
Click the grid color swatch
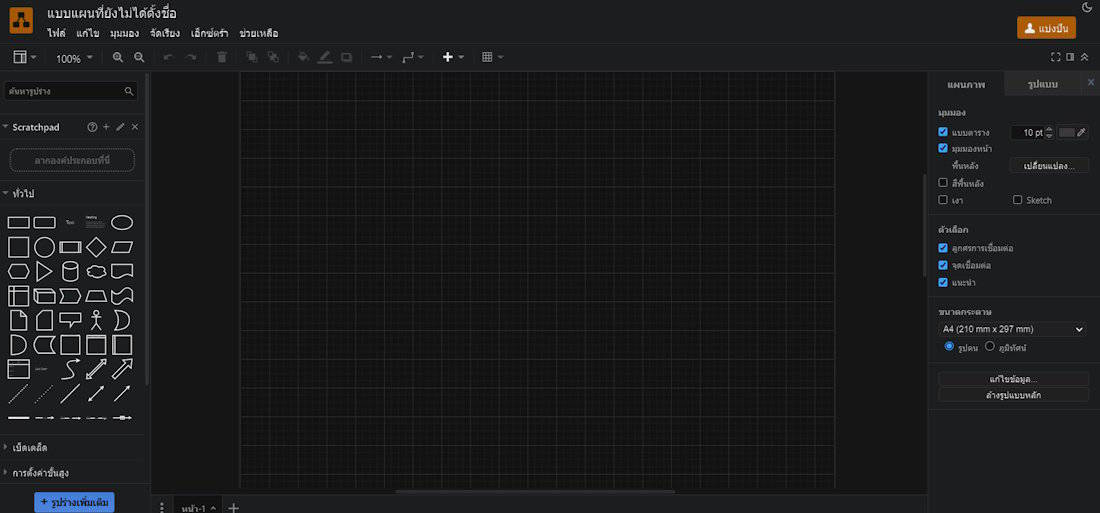click(1067, 132)
